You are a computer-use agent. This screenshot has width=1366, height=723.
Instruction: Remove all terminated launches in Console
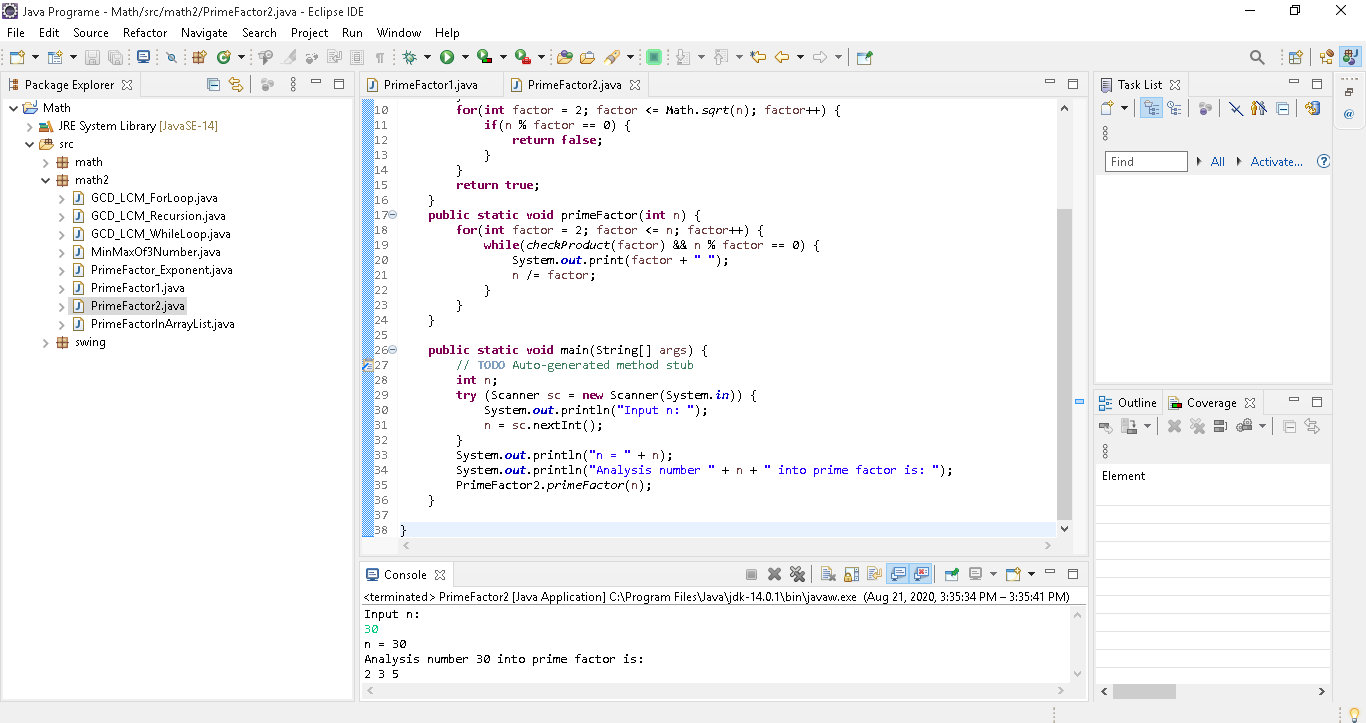(x=798, y=573)
